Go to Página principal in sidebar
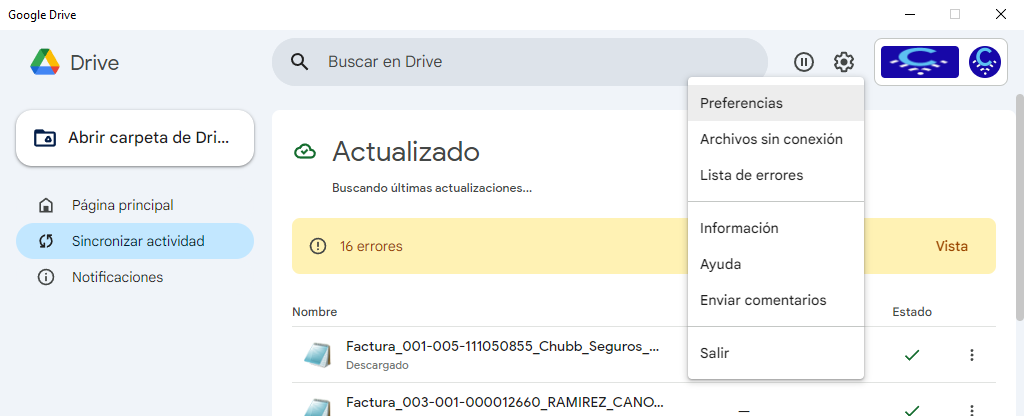1024x416 pixels. (122, 205)
